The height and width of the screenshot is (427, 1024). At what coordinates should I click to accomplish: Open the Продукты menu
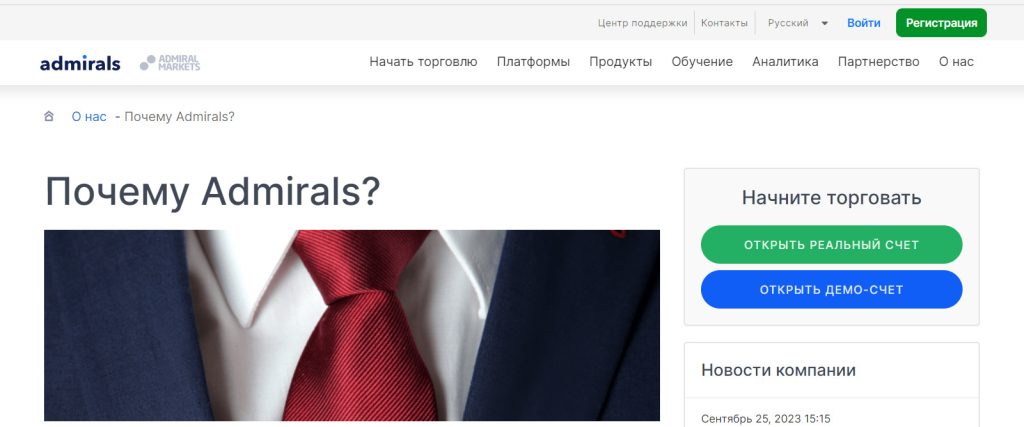tap(620, 62)
